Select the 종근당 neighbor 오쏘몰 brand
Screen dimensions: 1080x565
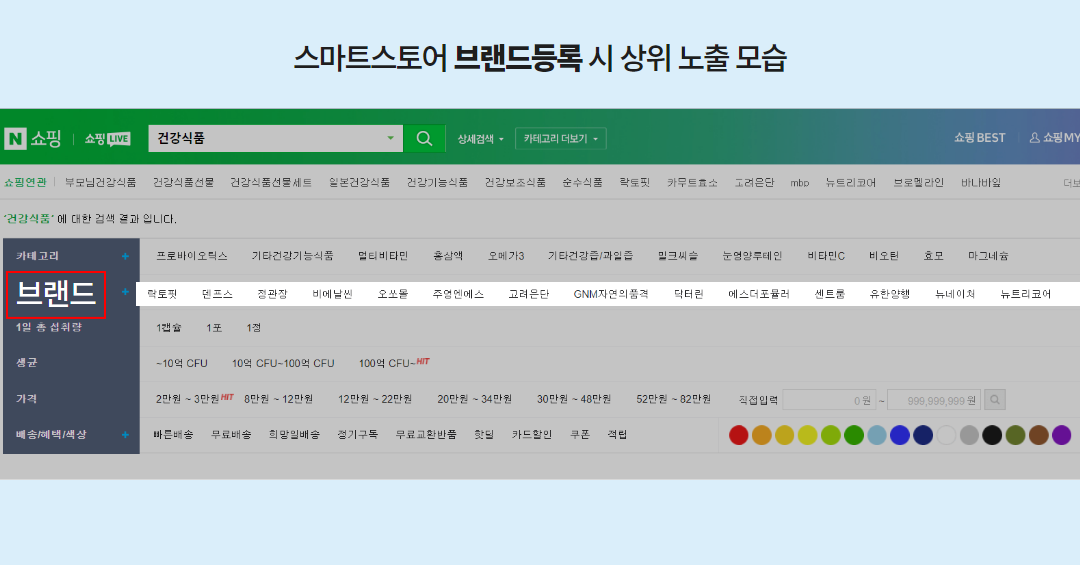393,294
